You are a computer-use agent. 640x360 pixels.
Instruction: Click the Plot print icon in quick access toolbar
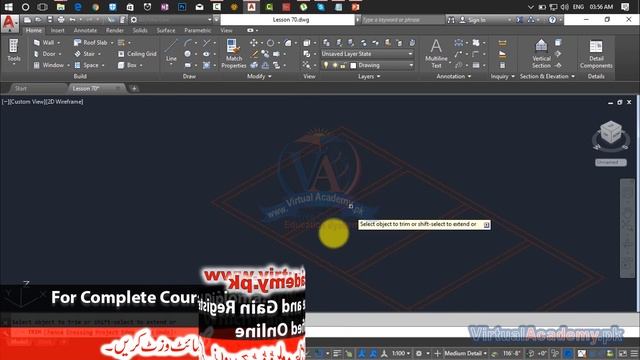[x=61, y=20]
